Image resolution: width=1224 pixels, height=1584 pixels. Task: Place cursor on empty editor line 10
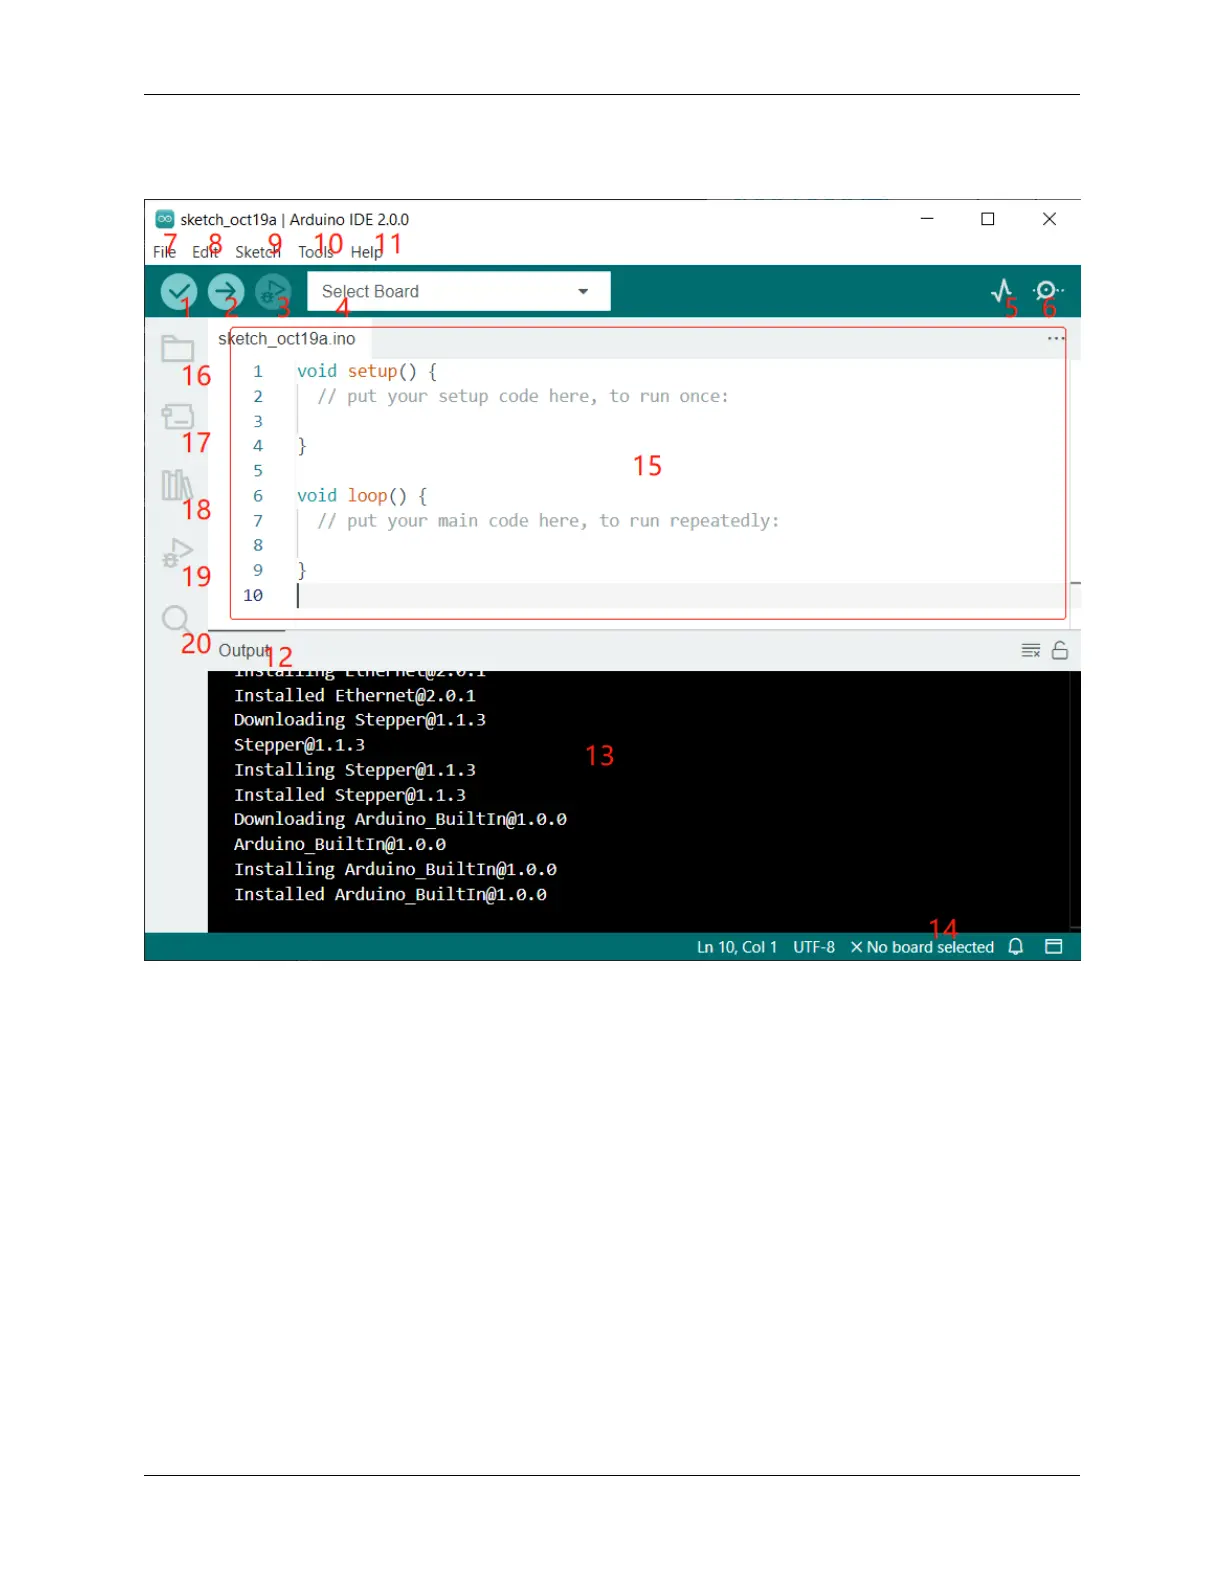[x=680, y=596]
